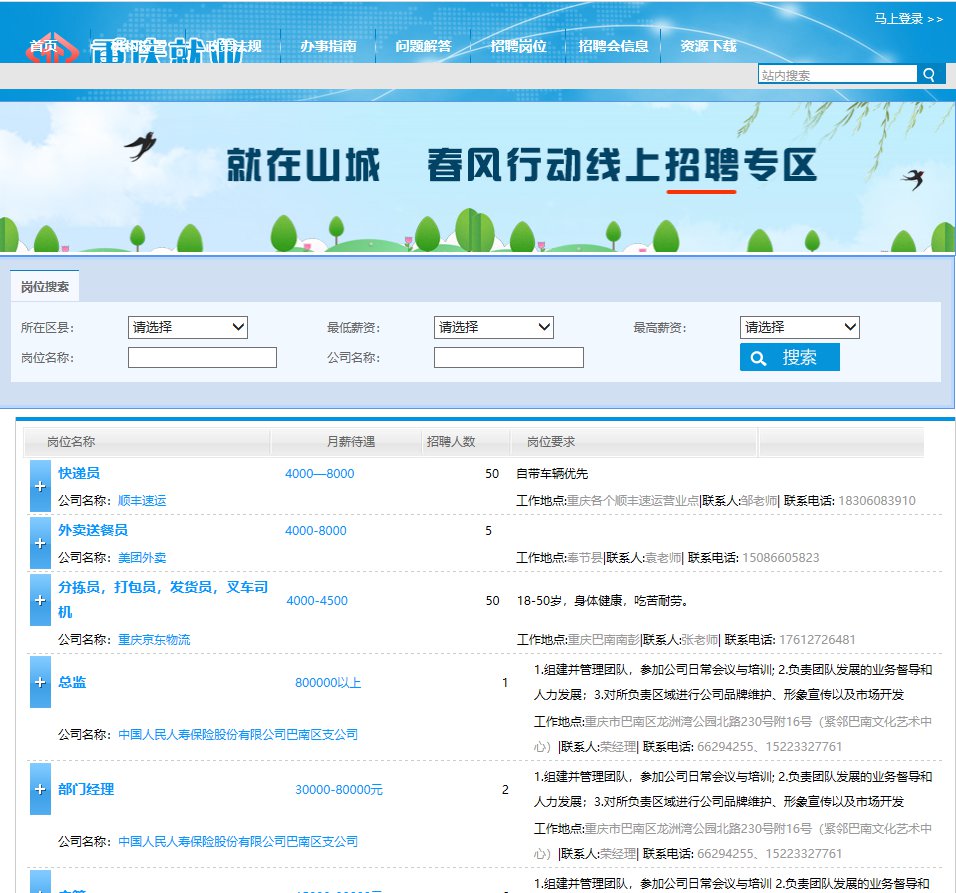Viewport: 956px width, 893px height.
Task: Focus the 岗位名称 input field
Action: pos(202,358)
